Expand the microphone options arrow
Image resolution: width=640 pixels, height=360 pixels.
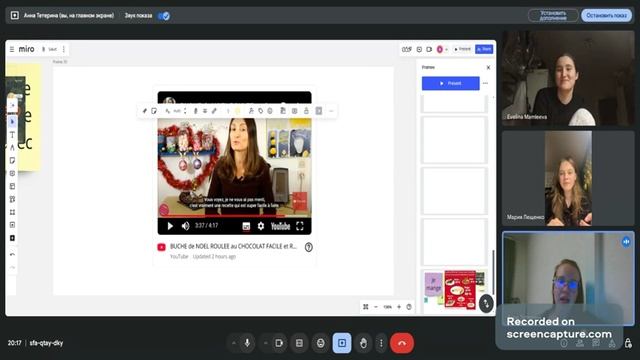tap(233, 343)
